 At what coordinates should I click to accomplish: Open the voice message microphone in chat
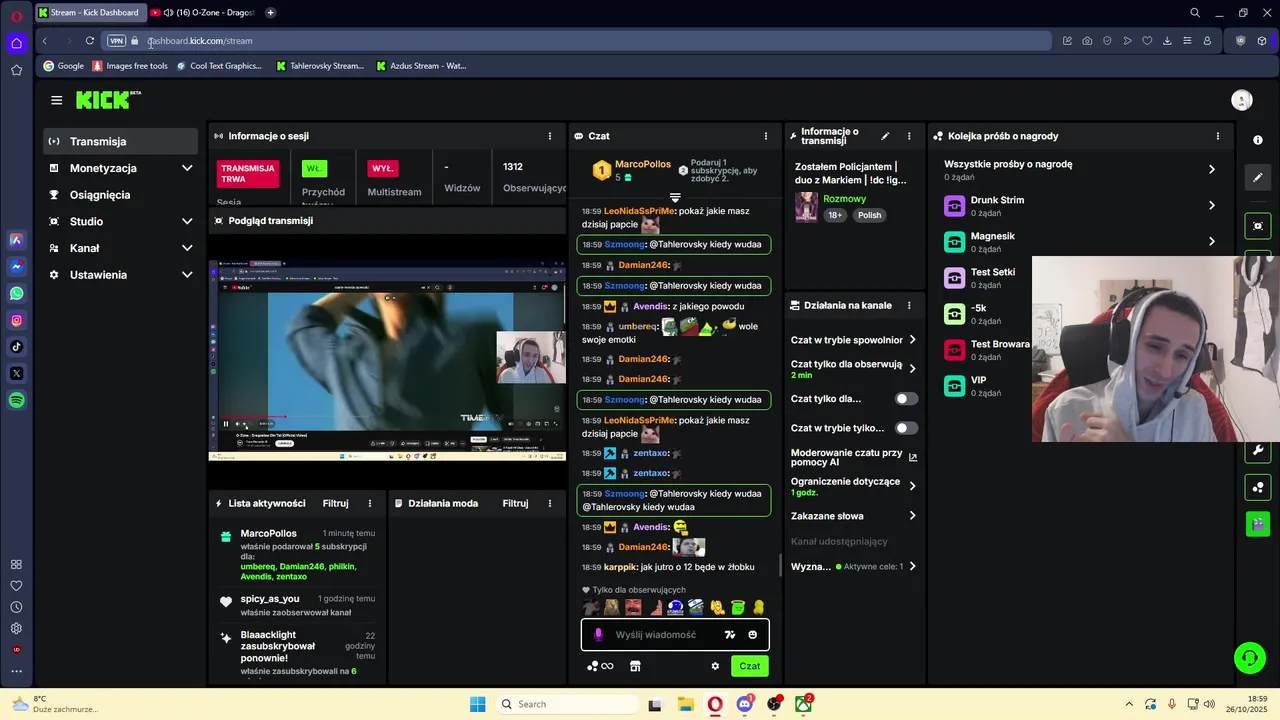[x=599, y=635]
